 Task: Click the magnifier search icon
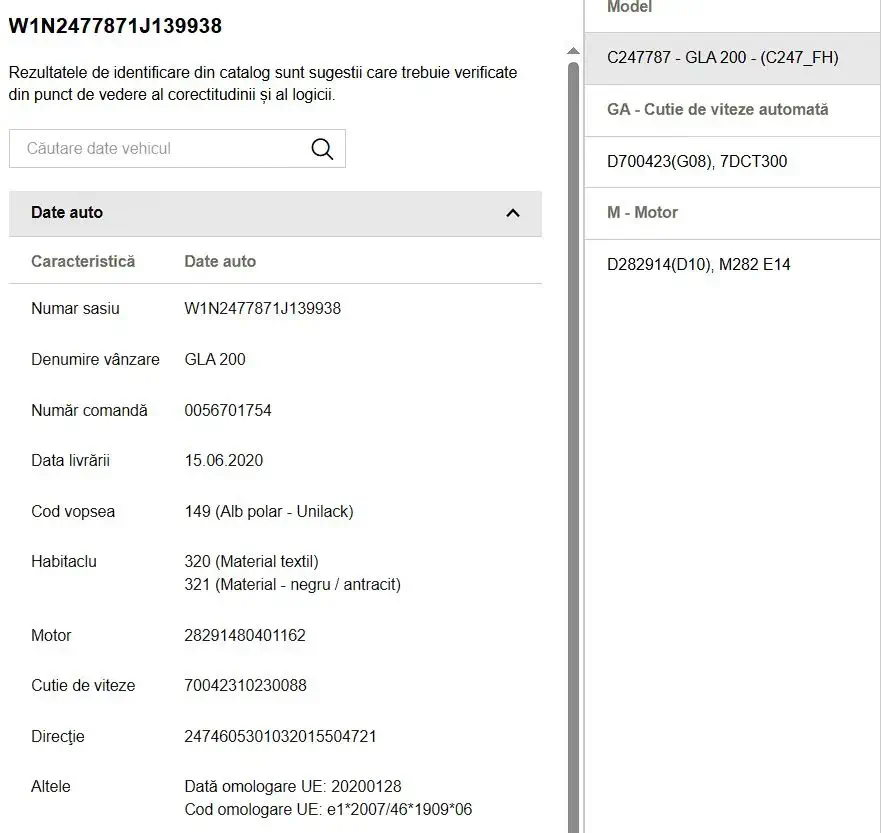(322, 149)
